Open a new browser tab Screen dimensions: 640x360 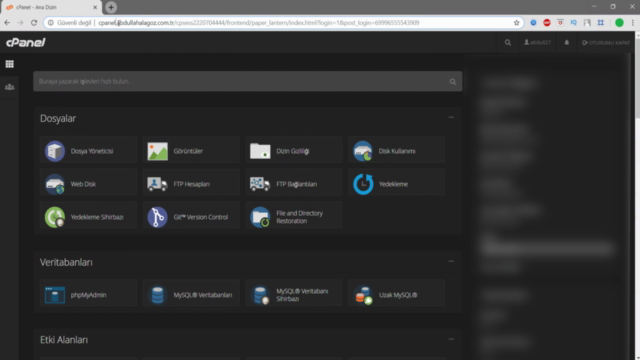(111, 7)
